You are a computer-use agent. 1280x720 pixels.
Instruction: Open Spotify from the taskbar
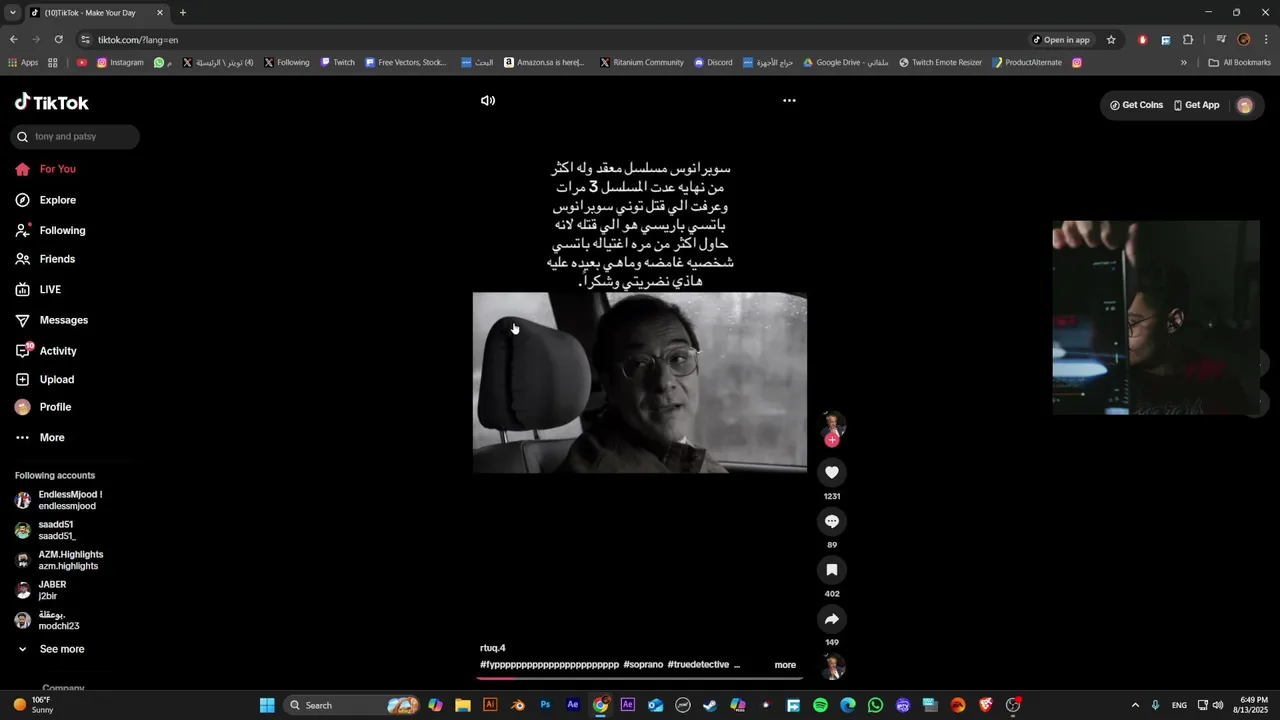[820, 705]
